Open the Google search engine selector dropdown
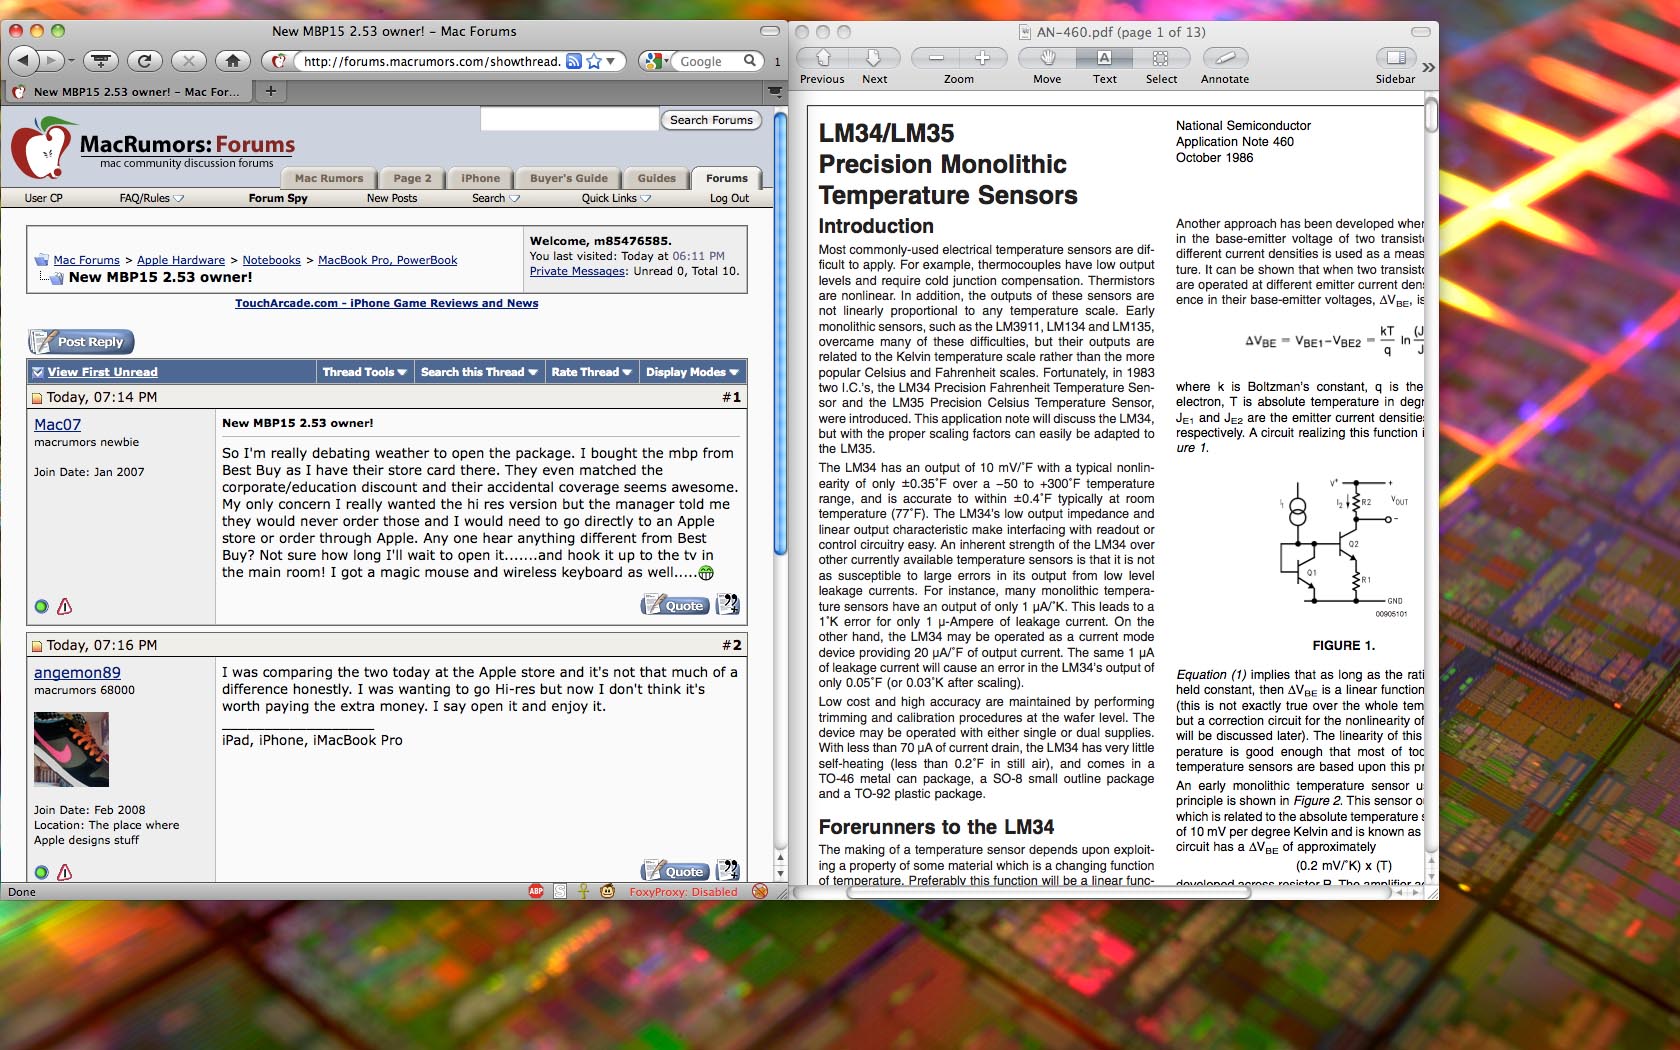This screenshot has height=1050, width=1680. point(656,61)
